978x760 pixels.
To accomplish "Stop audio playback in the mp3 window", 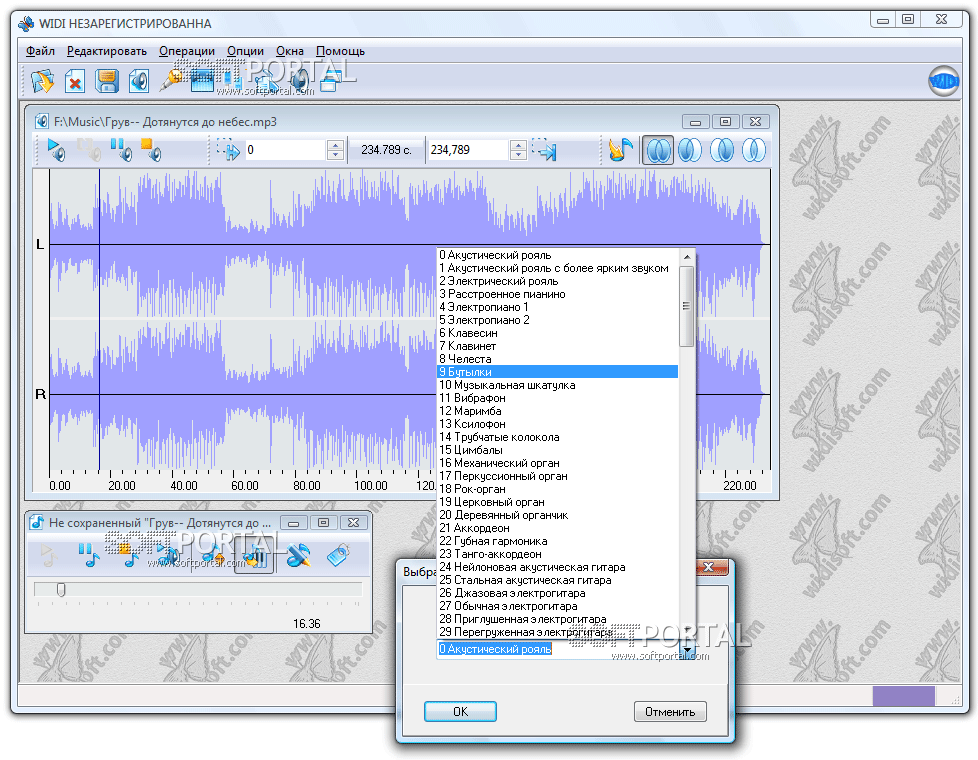I will pyautogui.click(x=150, y=150).
